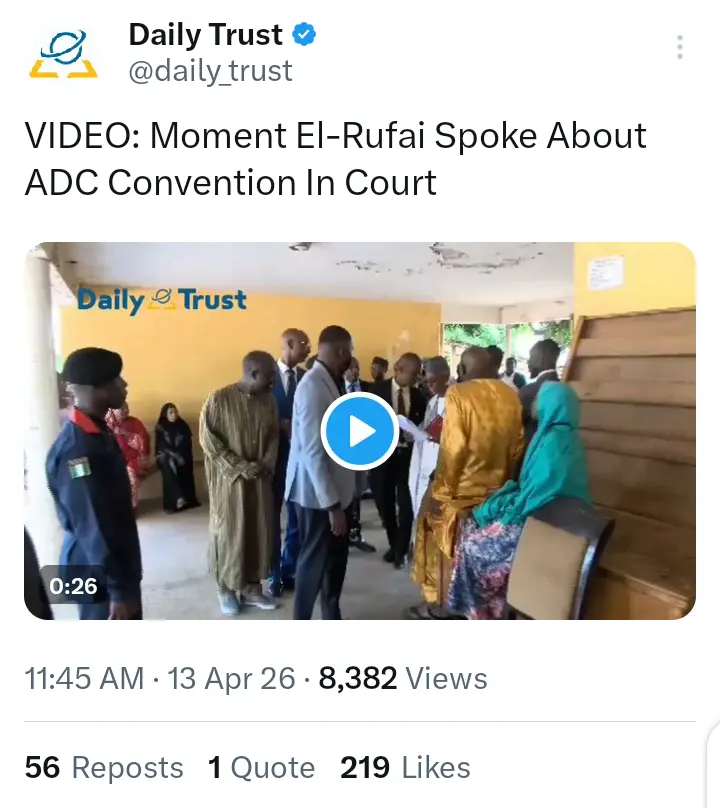This screenshot has height=808, width=720.
Task: Tap the blue verified badge
Action: 303,35
